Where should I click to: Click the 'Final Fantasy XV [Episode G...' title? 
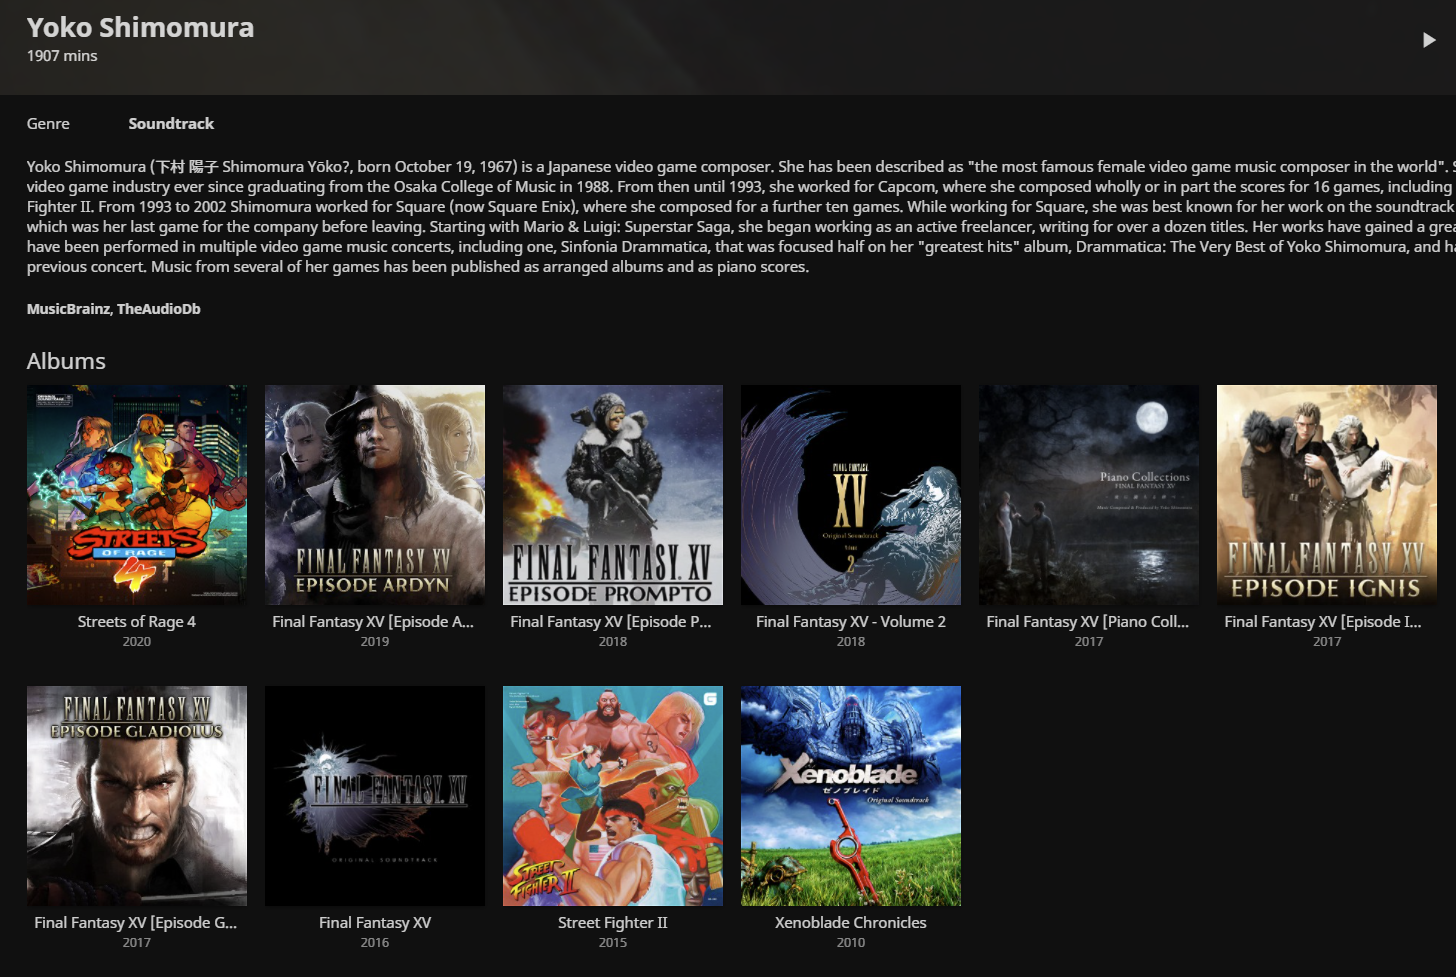pos(136,923)
